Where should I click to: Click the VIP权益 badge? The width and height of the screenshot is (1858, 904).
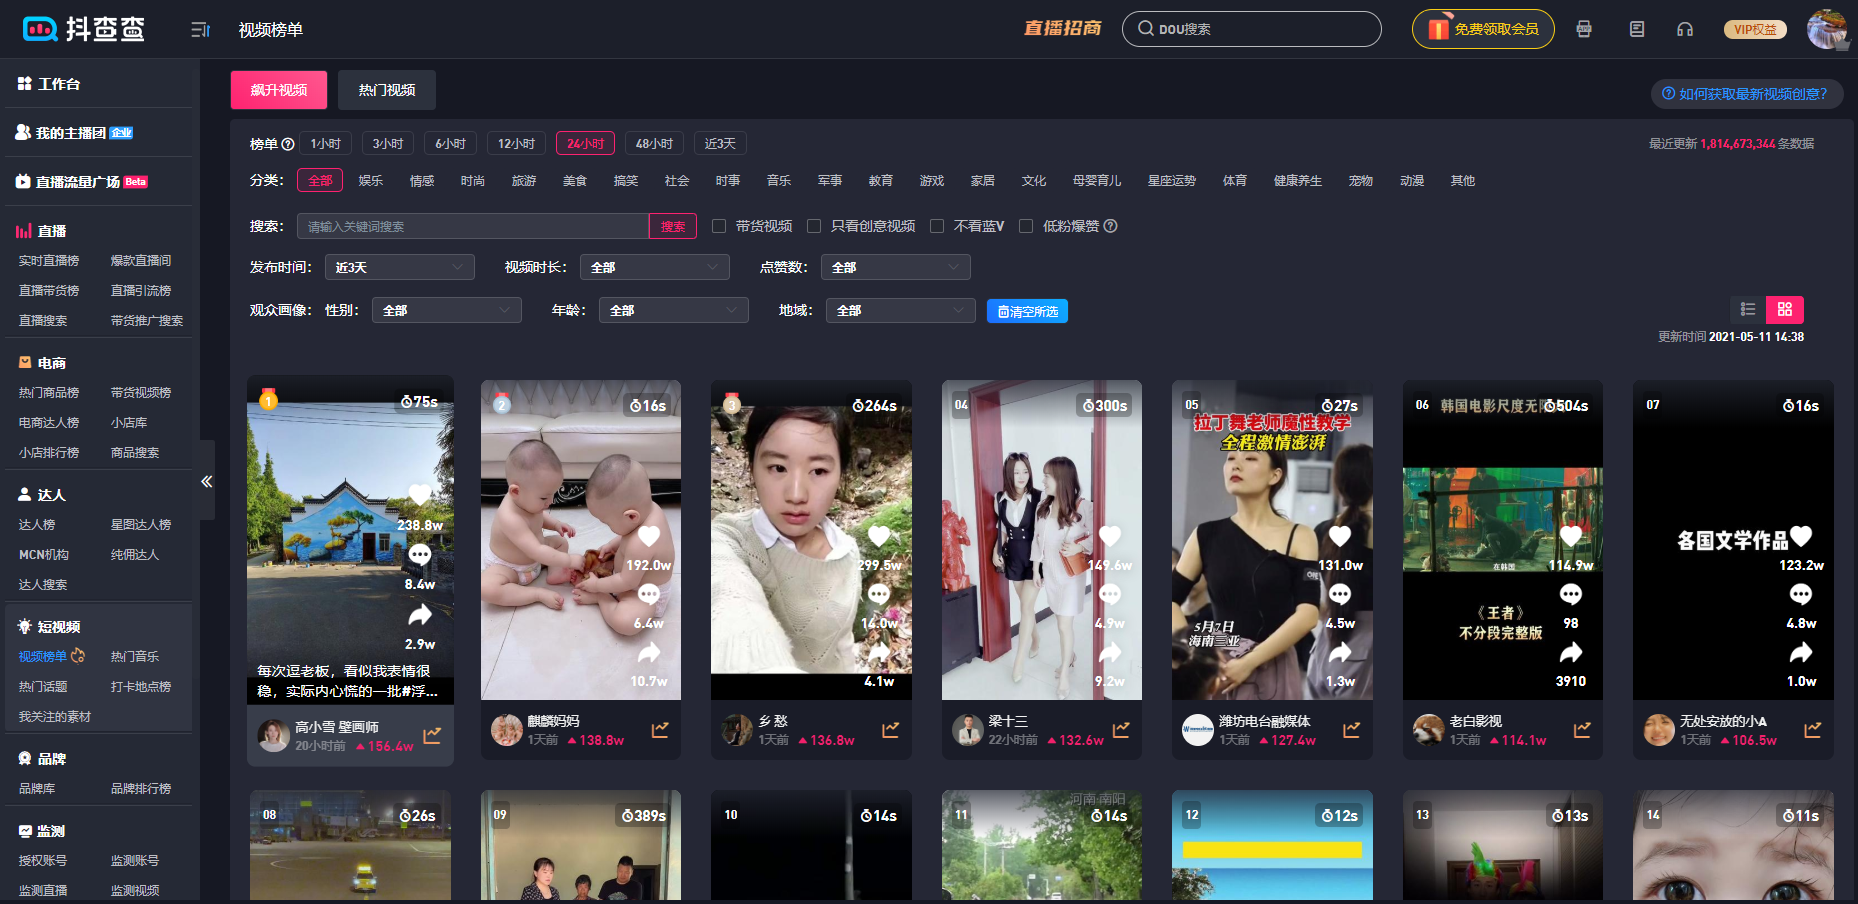click(1755, 29)
